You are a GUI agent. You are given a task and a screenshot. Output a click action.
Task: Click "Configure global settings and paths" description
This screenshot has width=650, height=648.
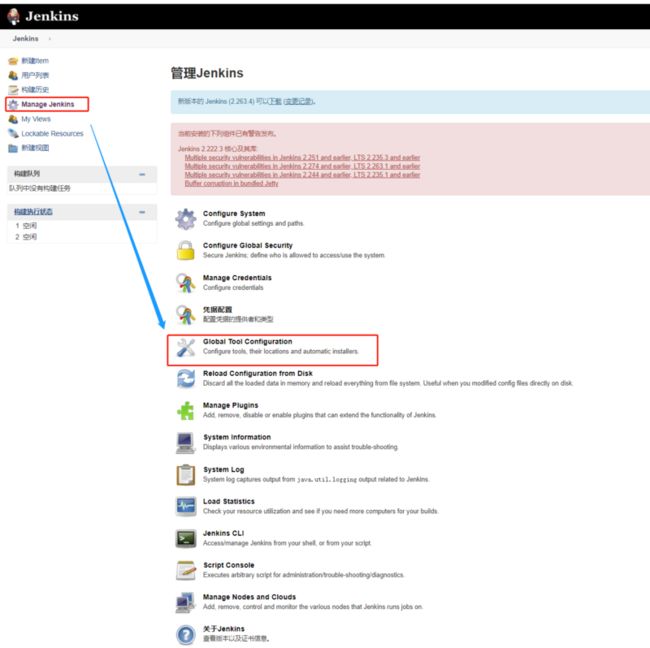tap(253, 223)
